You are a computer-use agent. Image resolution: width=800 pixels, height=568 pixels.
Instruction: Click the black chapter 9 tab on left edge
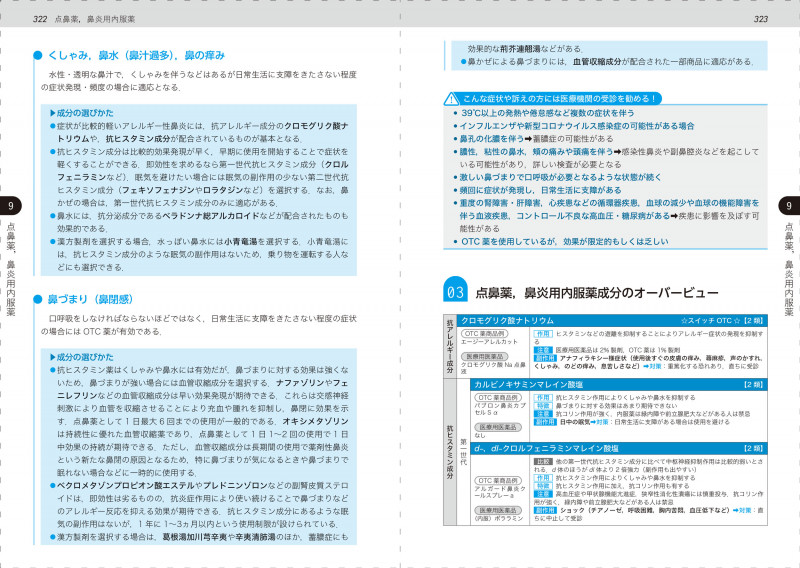point(11,206)
